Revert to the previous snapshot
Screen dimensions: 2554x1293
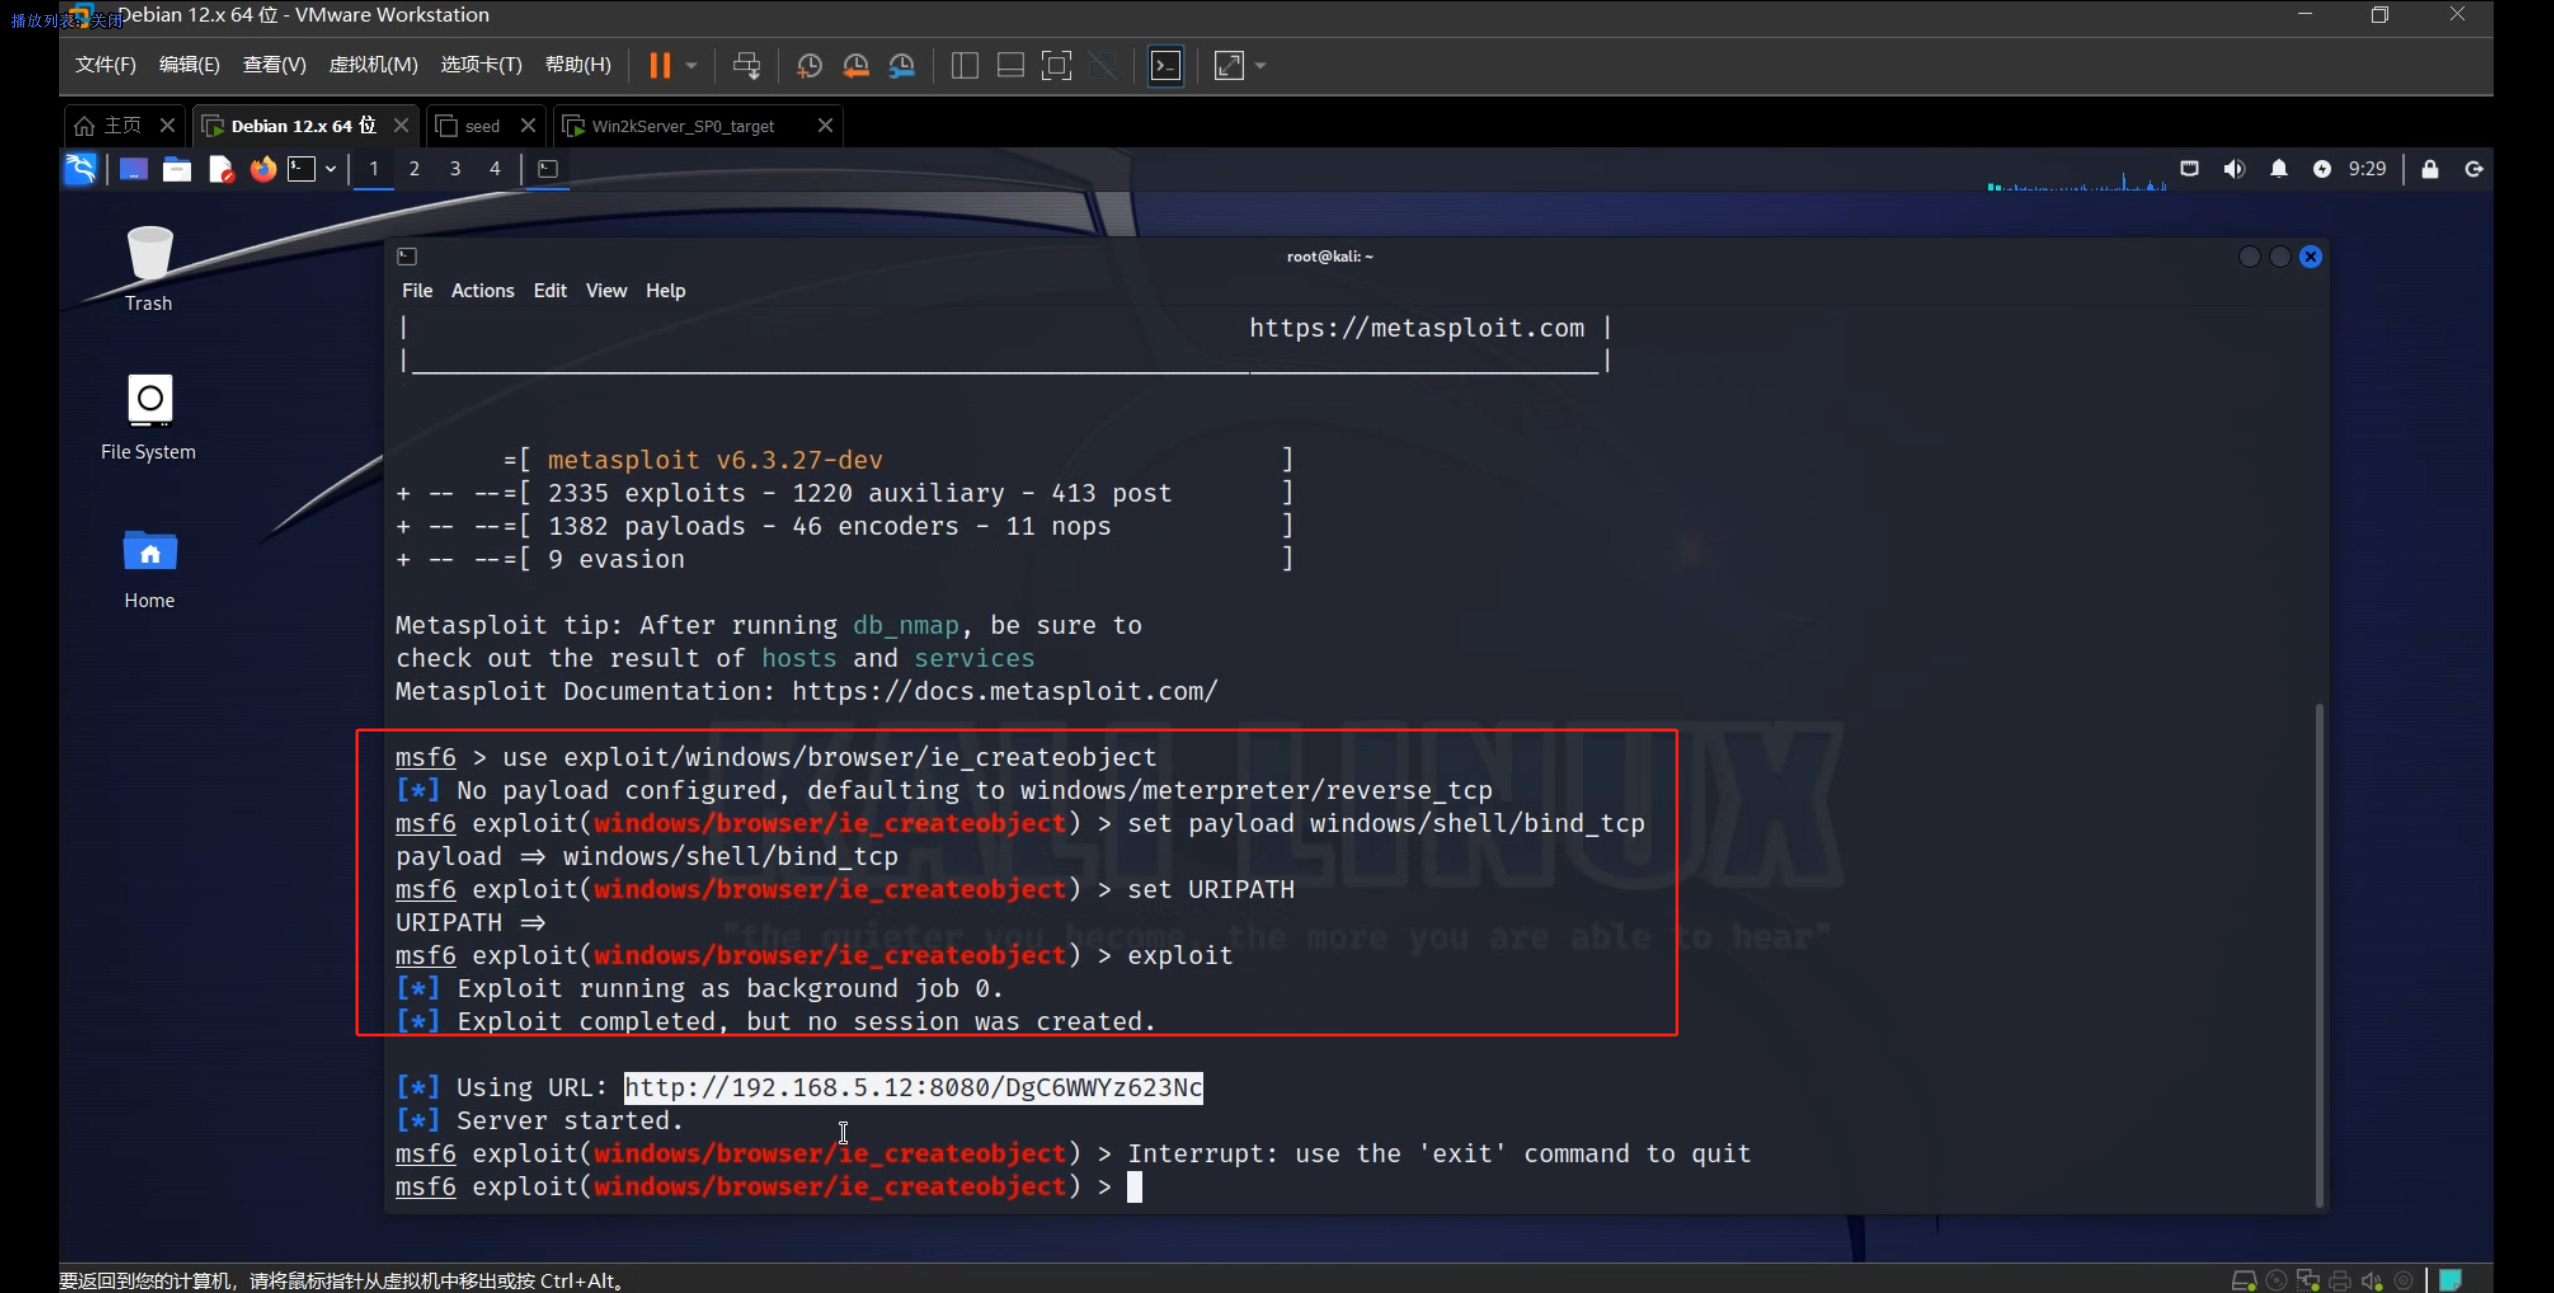pyautogui.click(x=856, y=66)
